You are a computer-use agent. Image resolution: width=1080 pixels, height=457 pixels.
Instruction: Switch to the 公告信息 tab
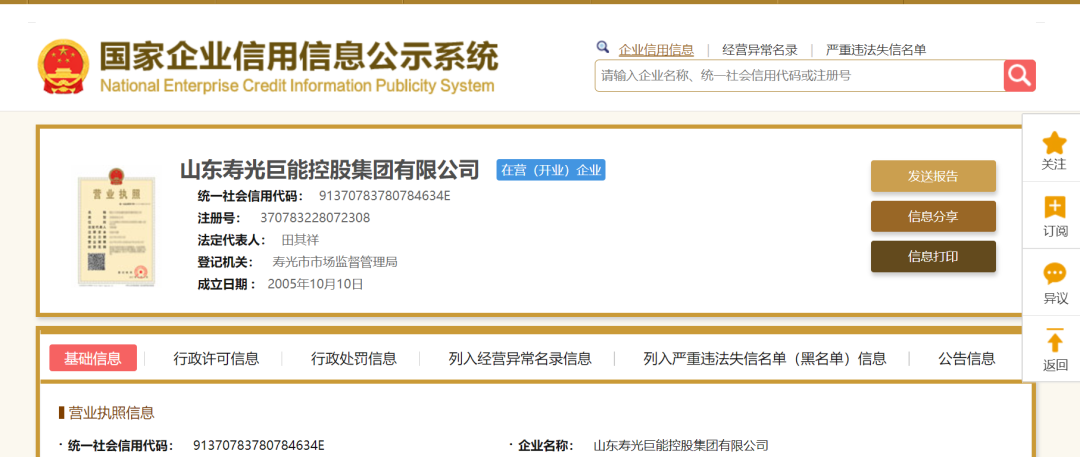[967, 358]
